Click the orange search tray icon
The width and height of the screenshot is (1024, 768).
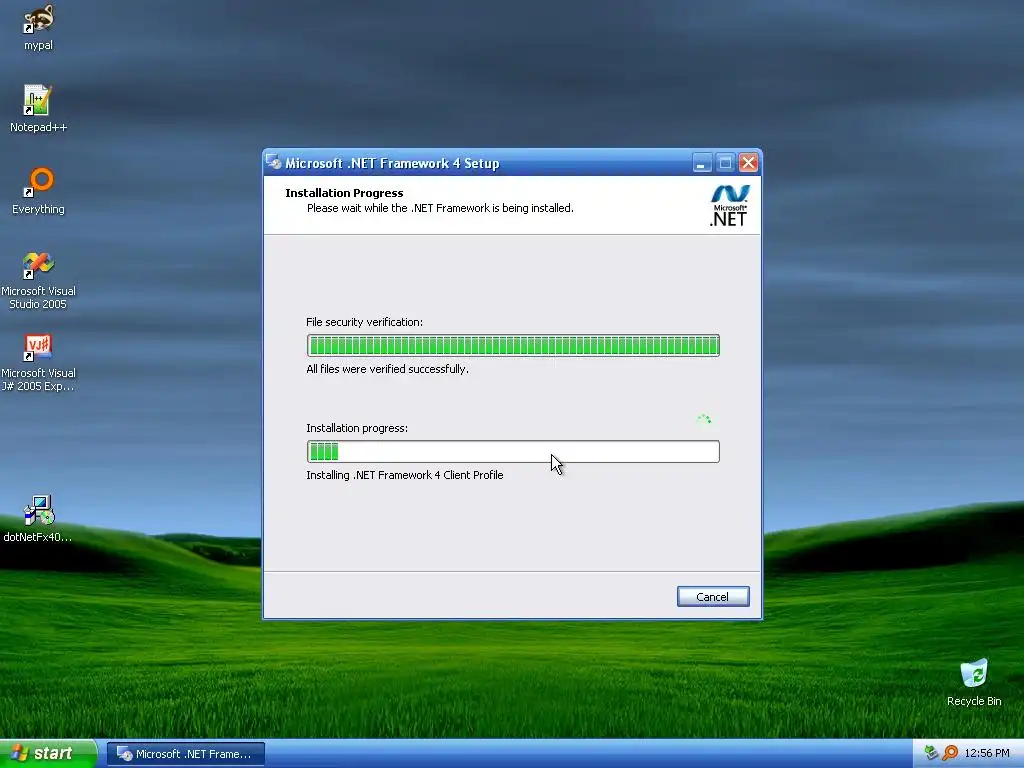tap(950, 753)
